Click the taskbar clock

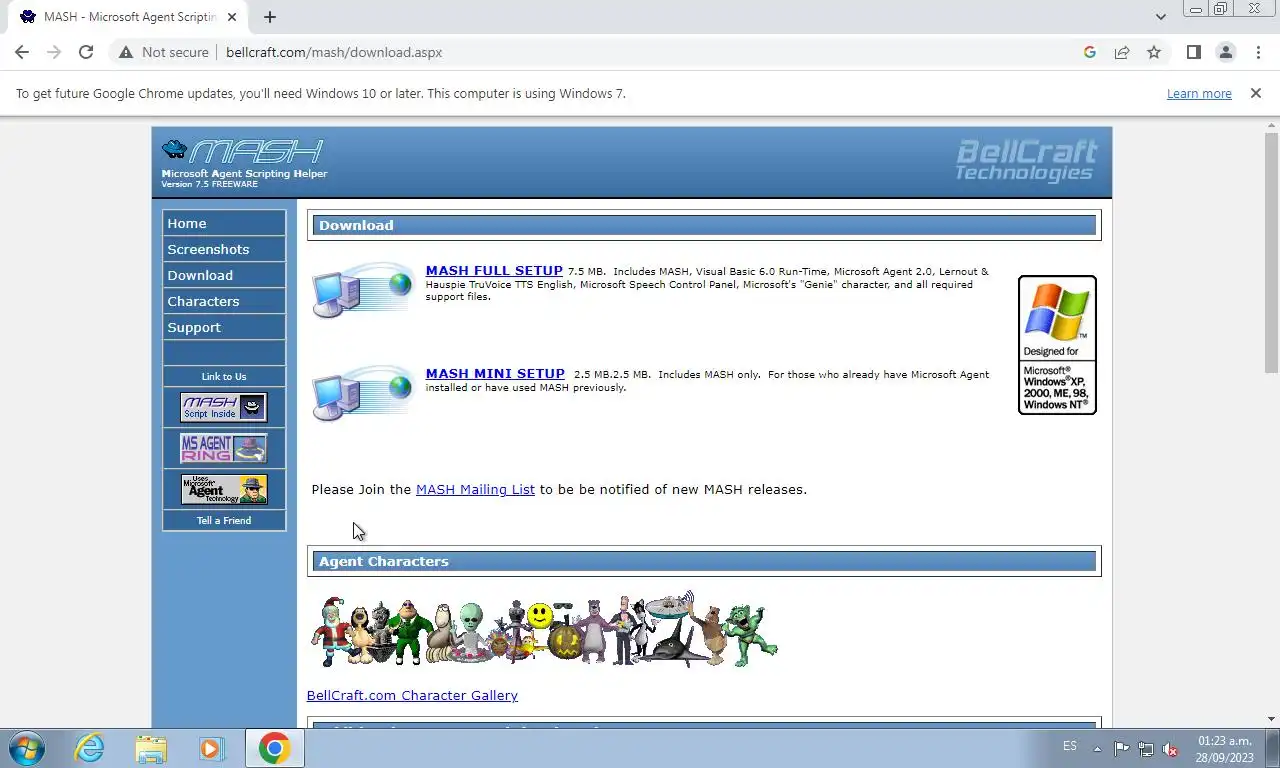coord(1224,749)
